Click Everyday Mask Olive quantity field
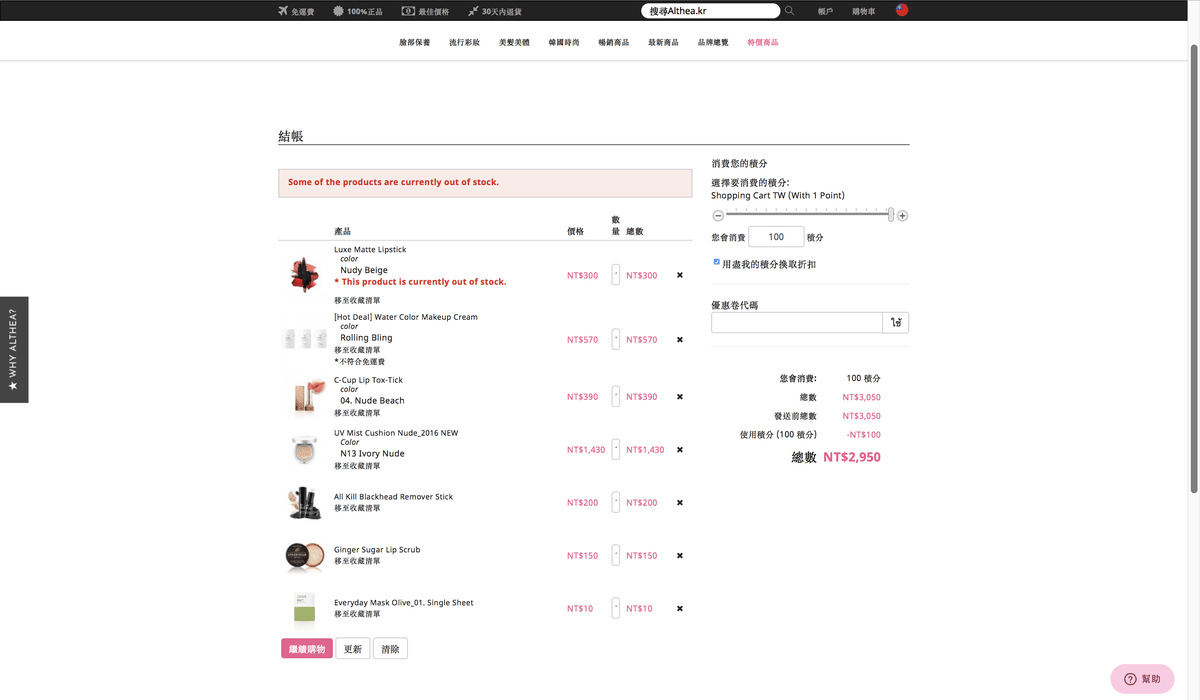This screenshot has width=1200, height=700. tap(615, 609)
